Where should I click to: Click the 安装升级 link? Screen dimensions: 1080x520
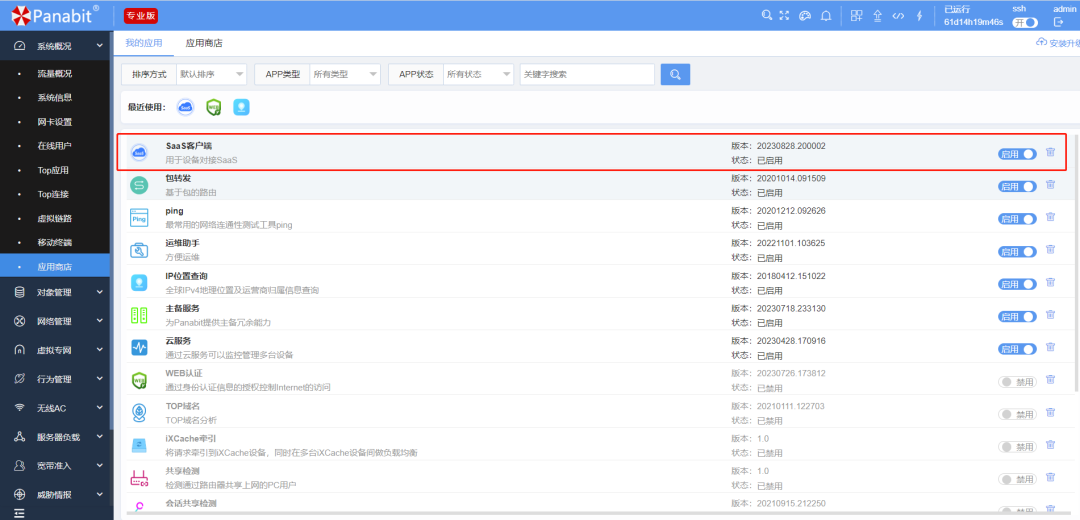click(x=1059, y=43)
